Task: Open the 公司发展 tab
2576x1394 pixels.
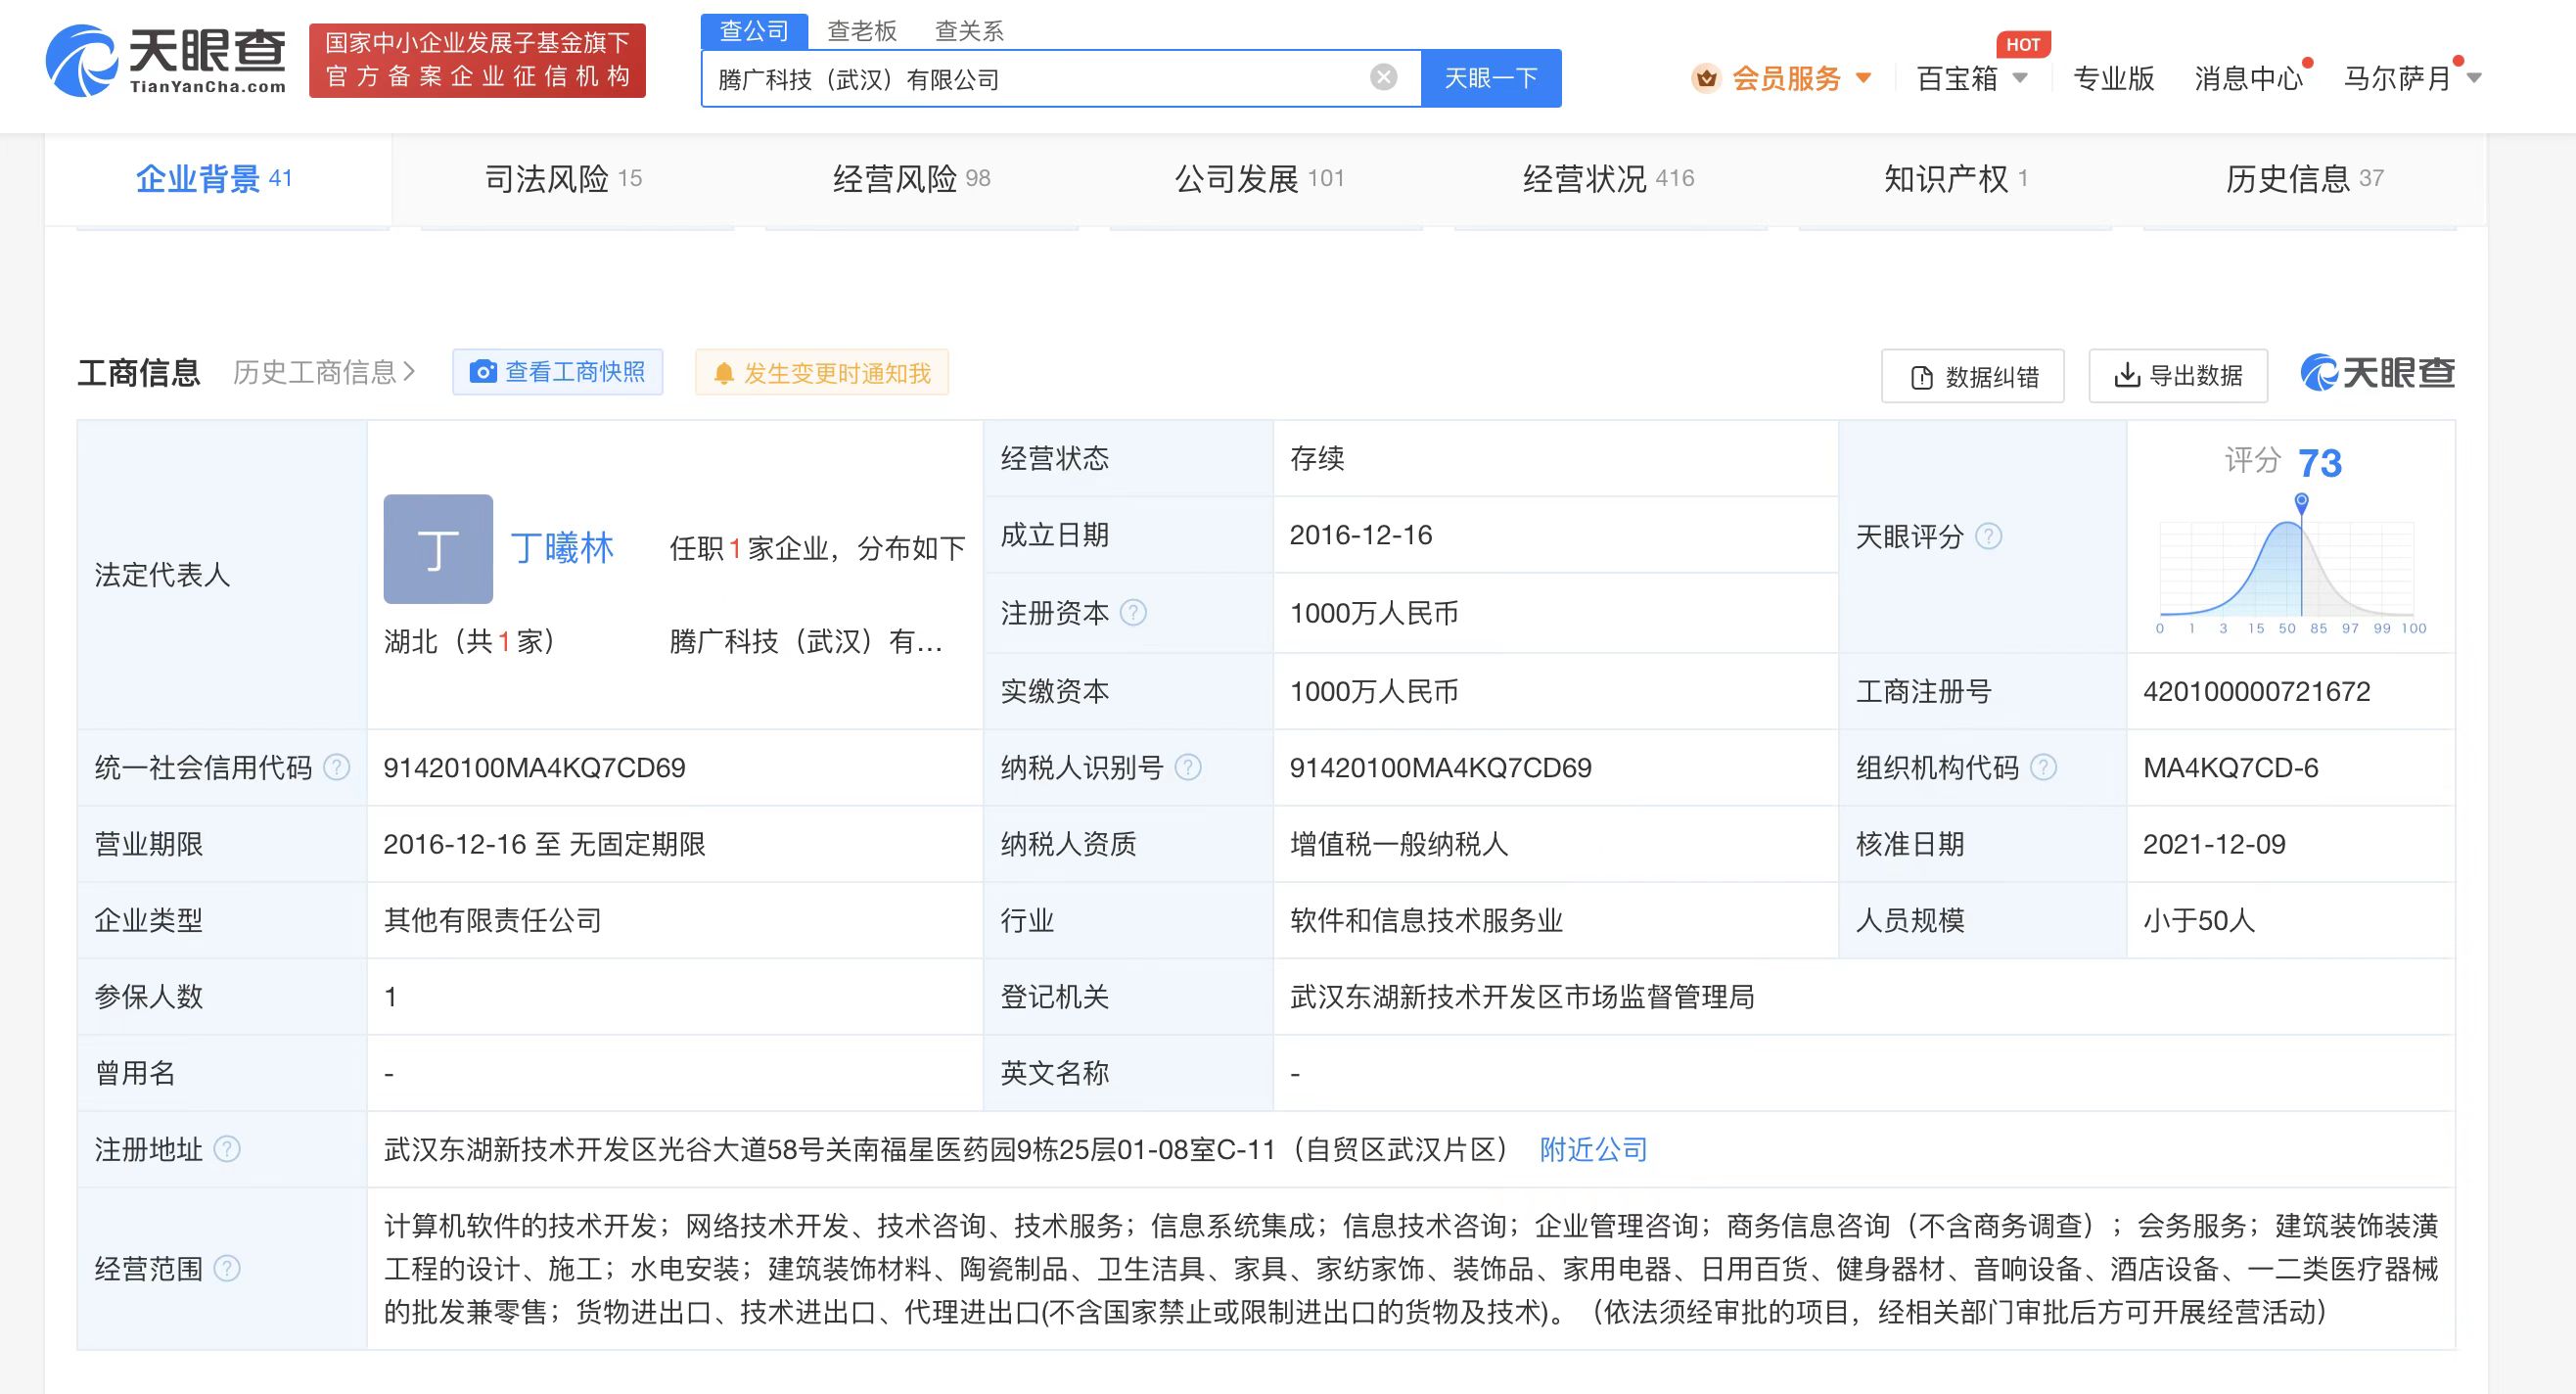Action: 1259,179
